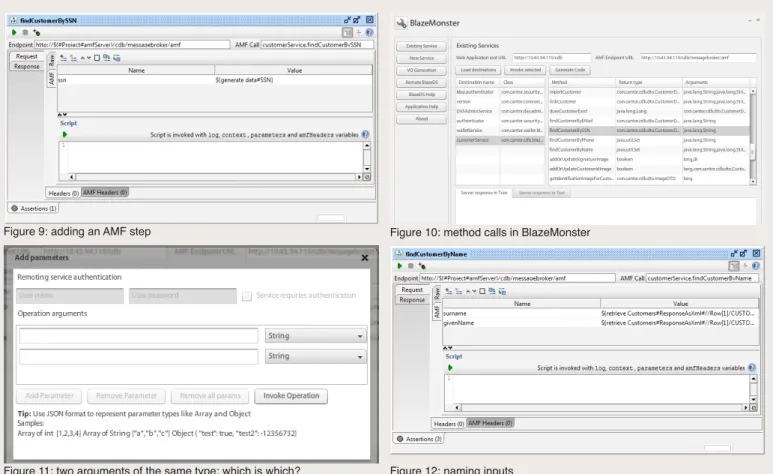The width and height of the screenshot is (773, 474).
Task: Run script green arrow in findCustomerBySSN Script section
Action: click(x=65, y=134)
